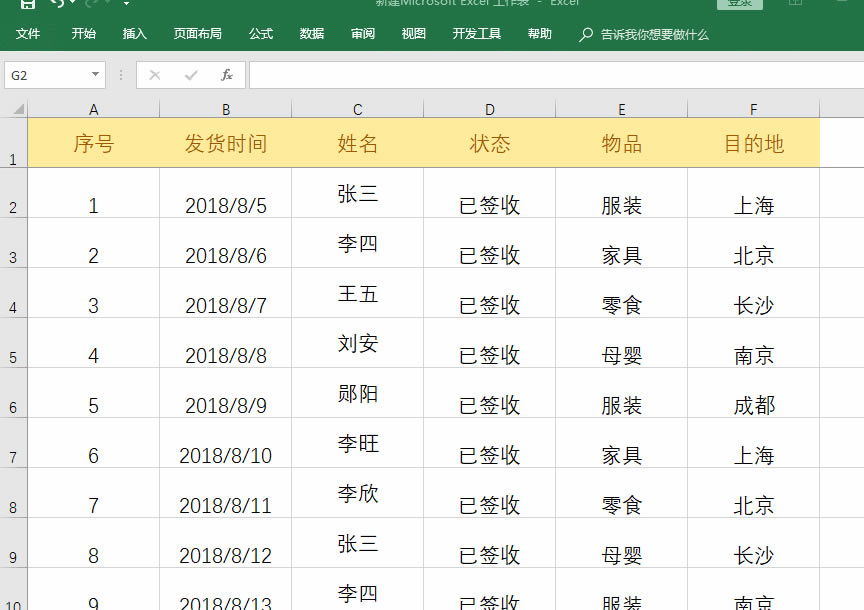Viewport: 864px width, 610px height.
Task: Click the Insert Function fx icon
Action: tap(227, 75)
